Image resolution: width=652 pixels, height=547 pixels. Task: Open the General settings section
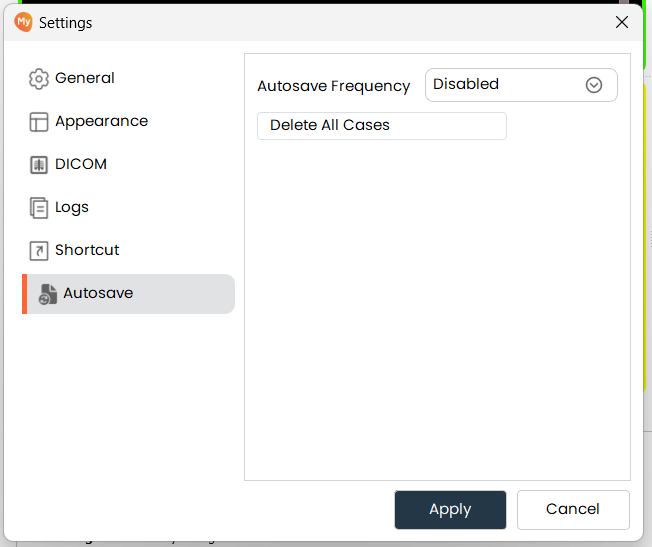85,78
